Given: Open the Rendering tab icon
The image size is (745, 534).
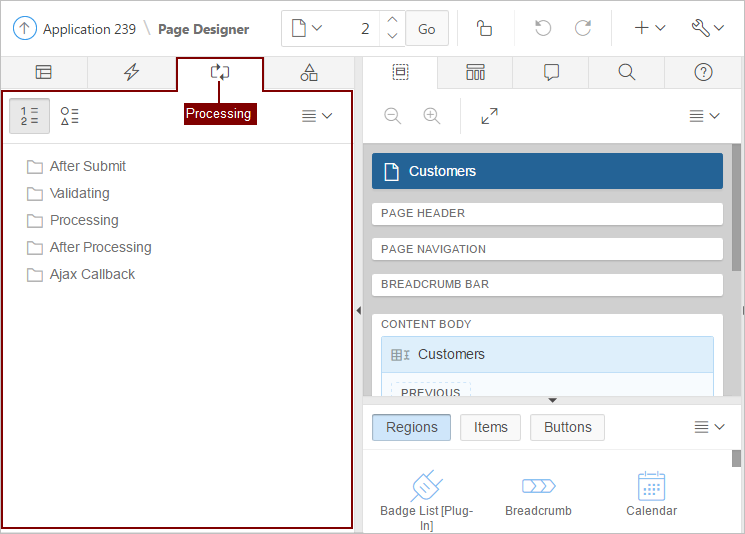Looking at the screenshot, I should coord(44,72).
